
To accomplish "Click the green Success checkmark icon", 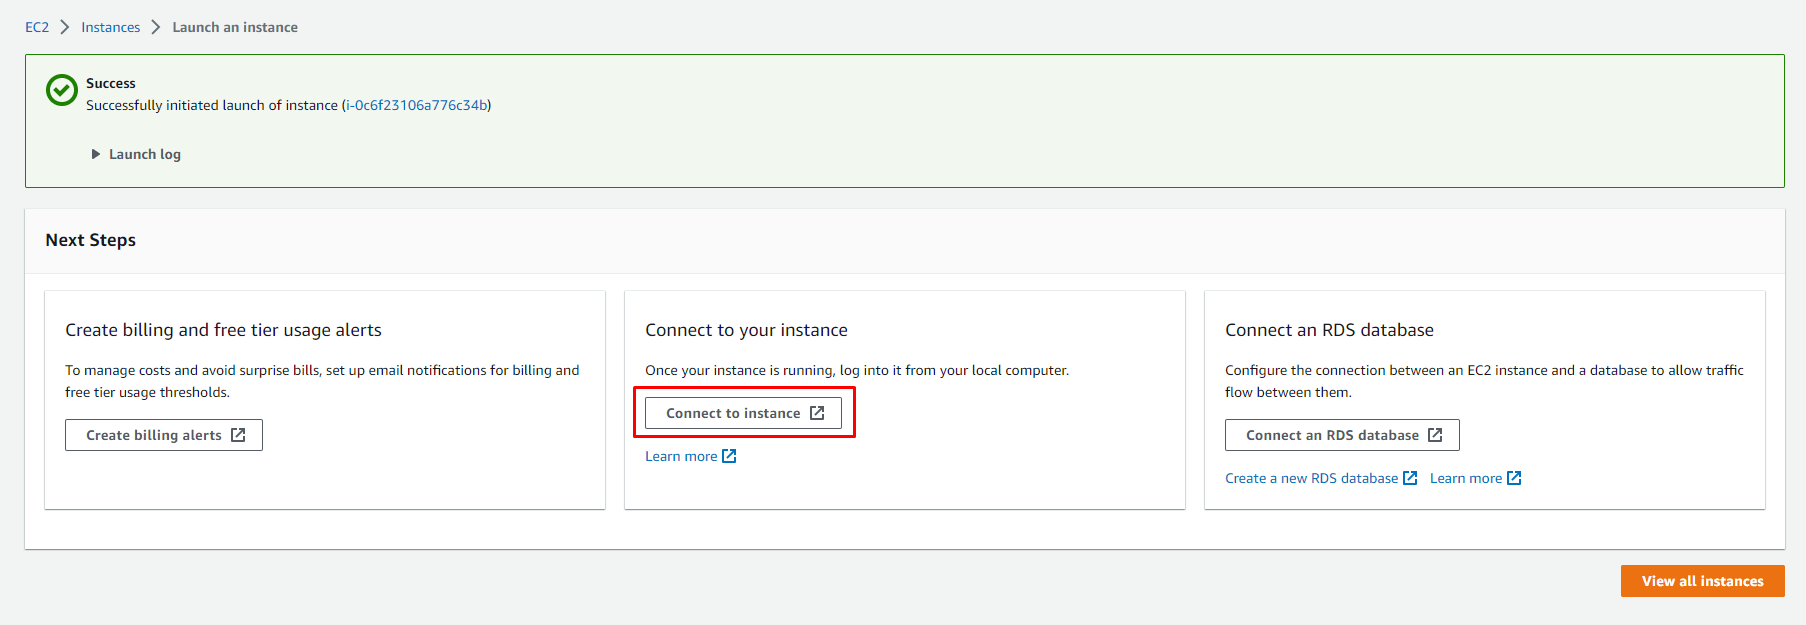I will click(62, 90).
